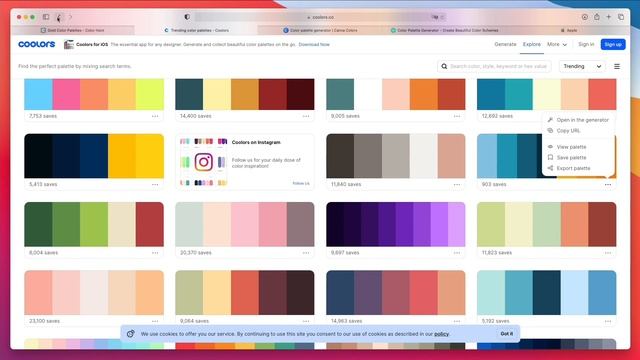Open the Generate navigation link

tap(505, 44)
